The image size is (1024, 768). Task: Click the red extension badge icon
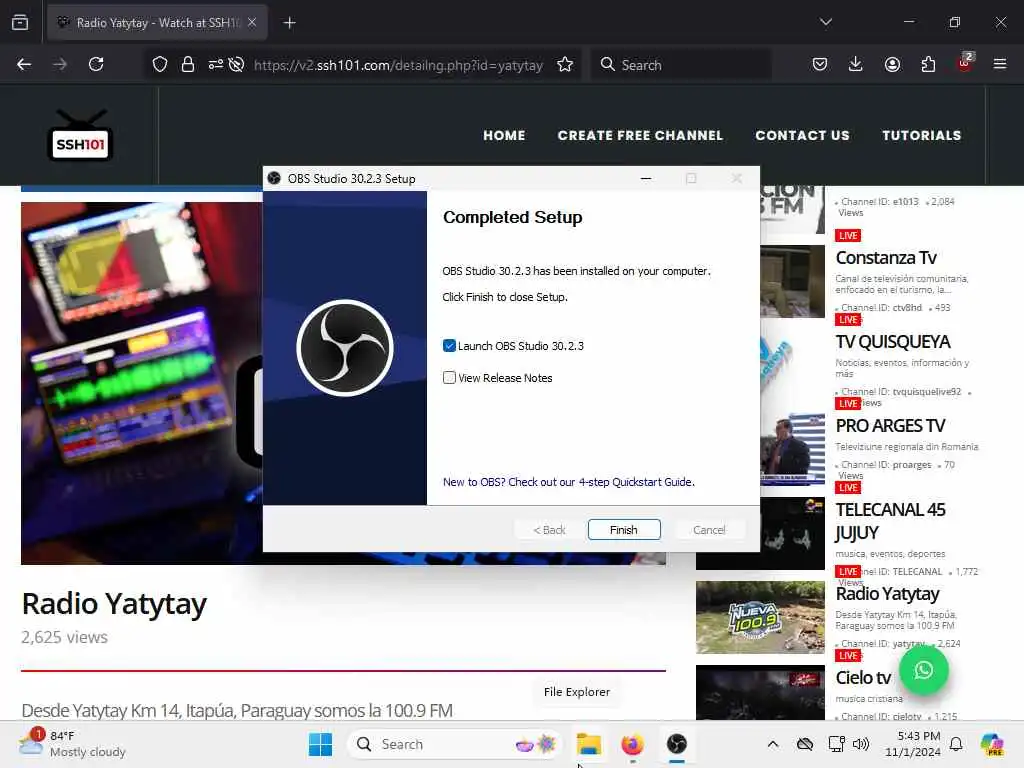964,63
